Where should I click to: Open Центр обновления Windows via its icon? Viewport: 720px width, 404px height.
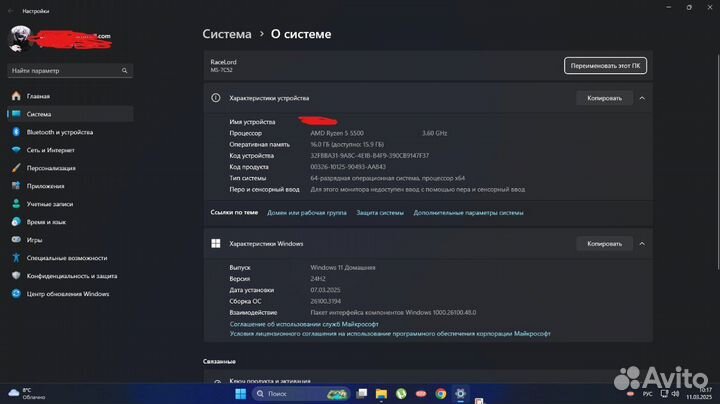[16, 293]
